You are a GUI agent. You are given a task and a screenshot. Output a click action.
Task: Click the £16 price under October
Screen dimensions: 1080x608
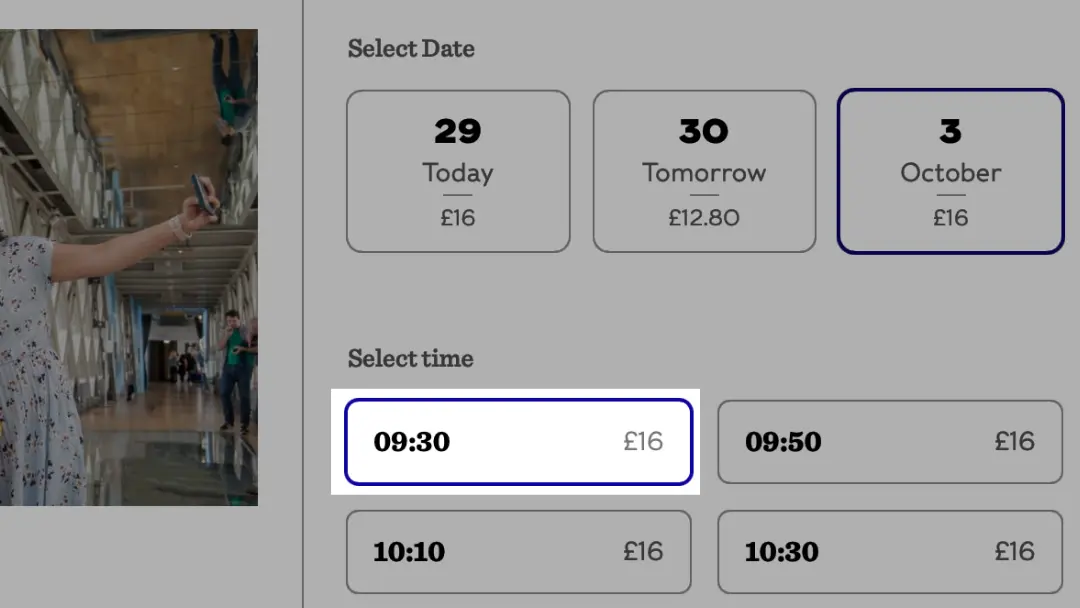950,217
